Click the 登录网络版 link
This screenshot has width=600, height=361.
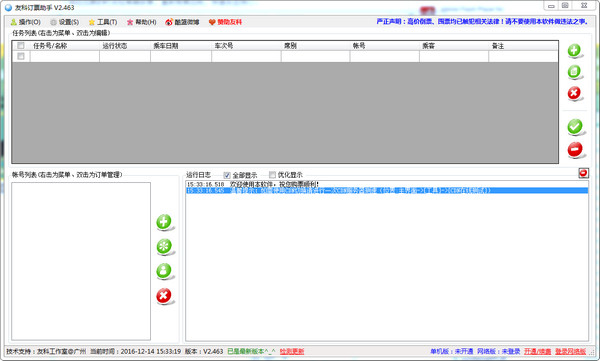click(x=571, y=351)
